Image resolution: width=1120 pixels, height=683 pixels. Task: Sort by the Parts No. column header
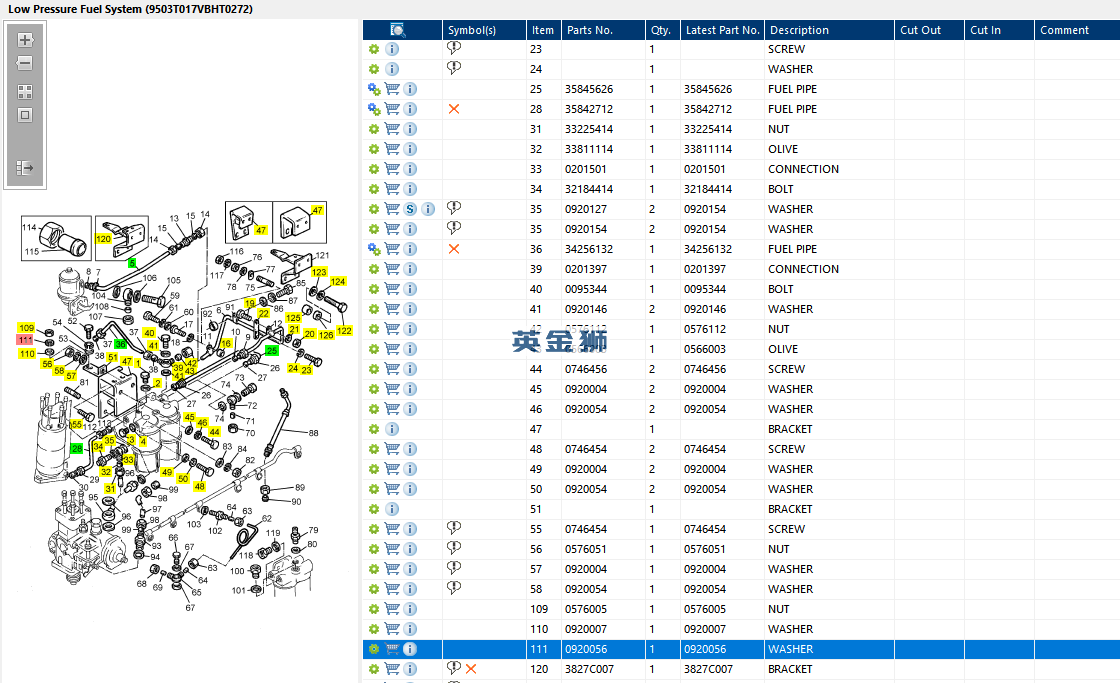603,30
